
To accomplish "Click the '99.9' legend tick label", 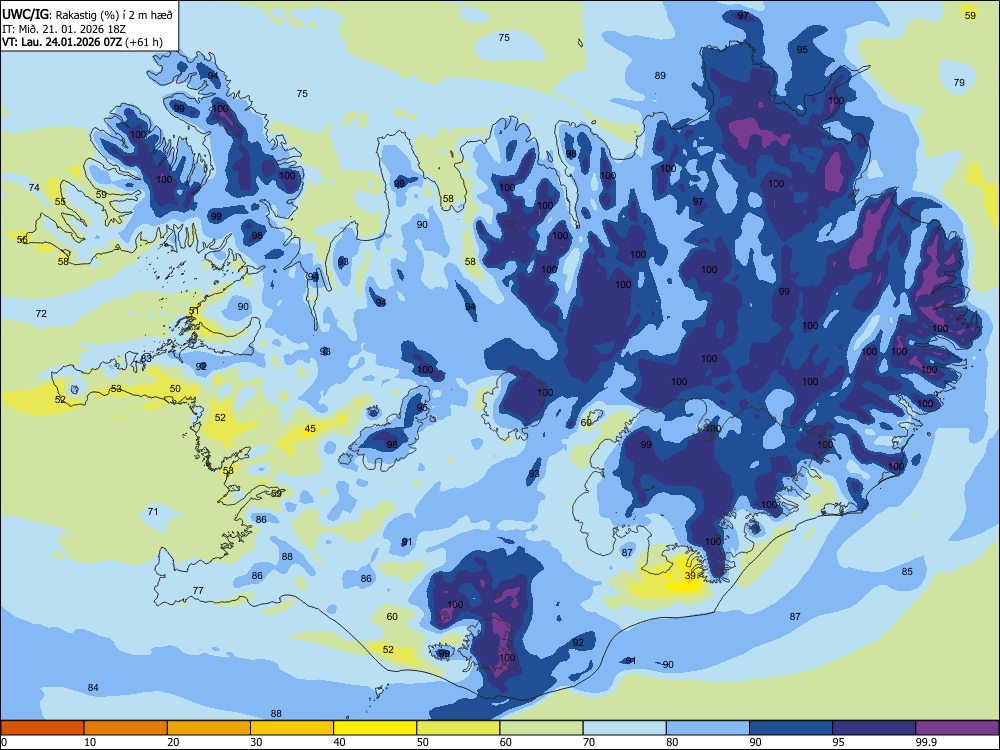I will 926,742.
